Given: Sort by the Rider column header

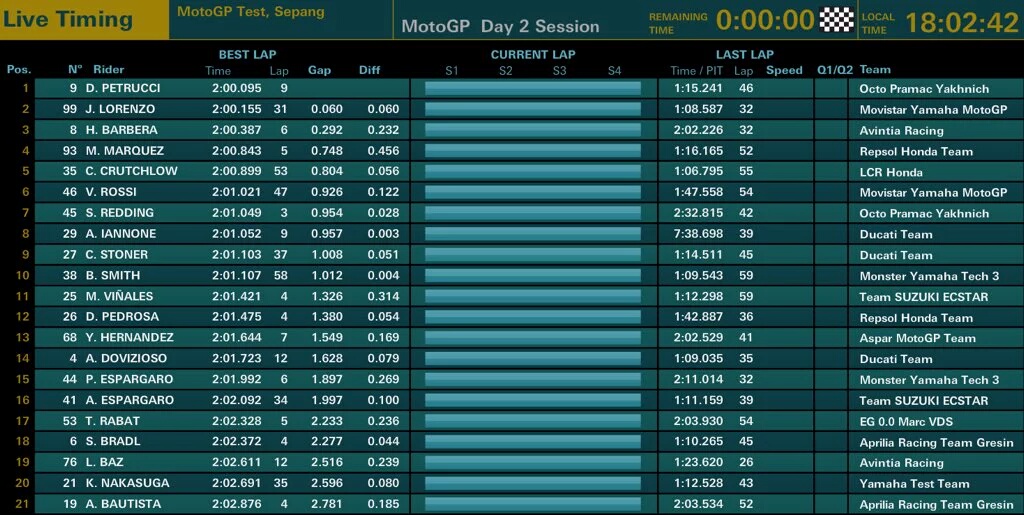Looking at the screenshot, I should click(108, 70).
